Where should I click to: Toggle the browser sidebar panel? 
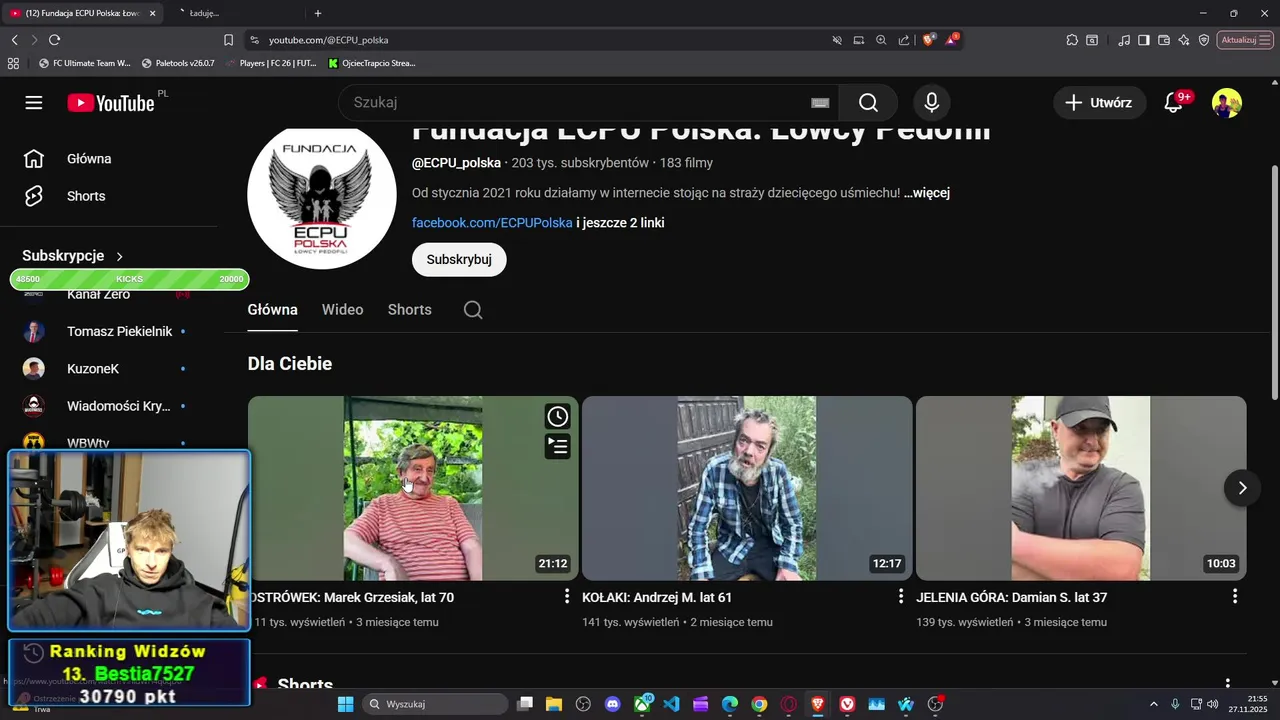[x=1144, y=40]
